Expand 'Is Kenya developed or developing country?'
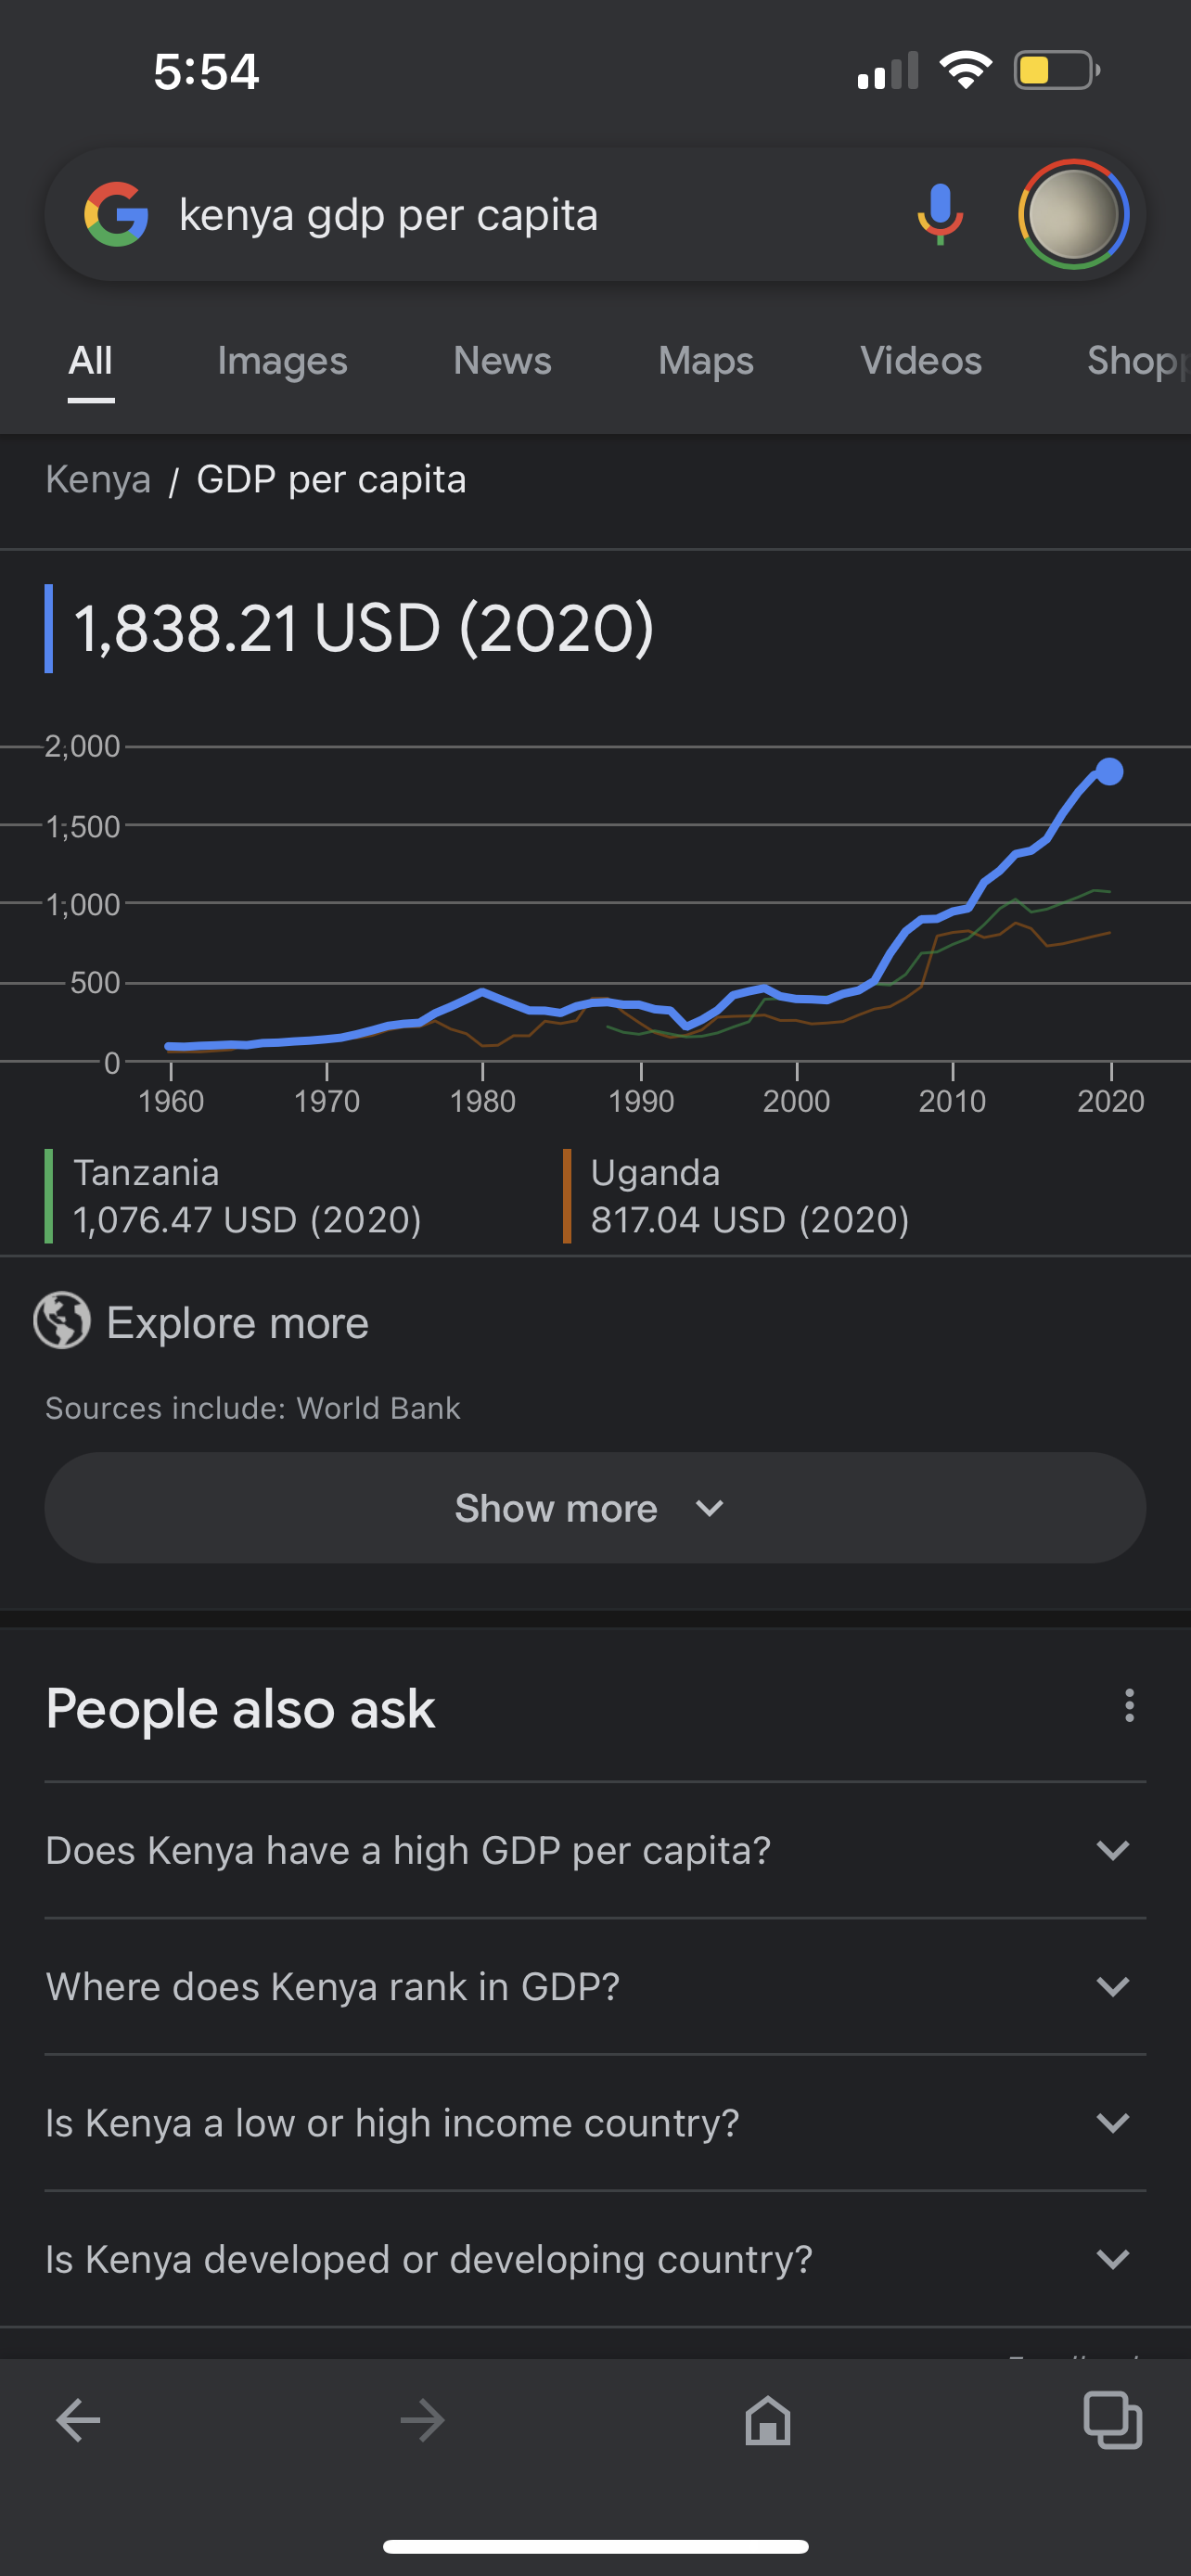 (595, 2259)
